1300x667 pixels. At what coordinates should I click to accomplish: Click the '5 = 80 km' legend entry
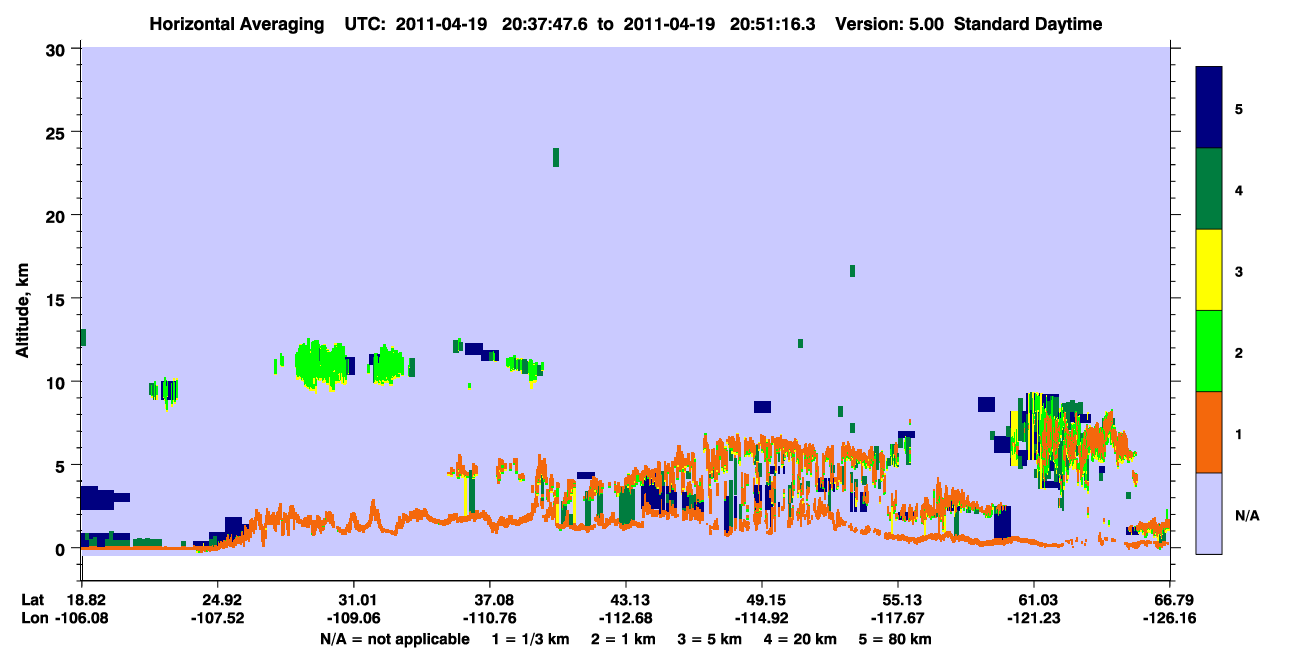pyautogui.click(x=893, y=639)
